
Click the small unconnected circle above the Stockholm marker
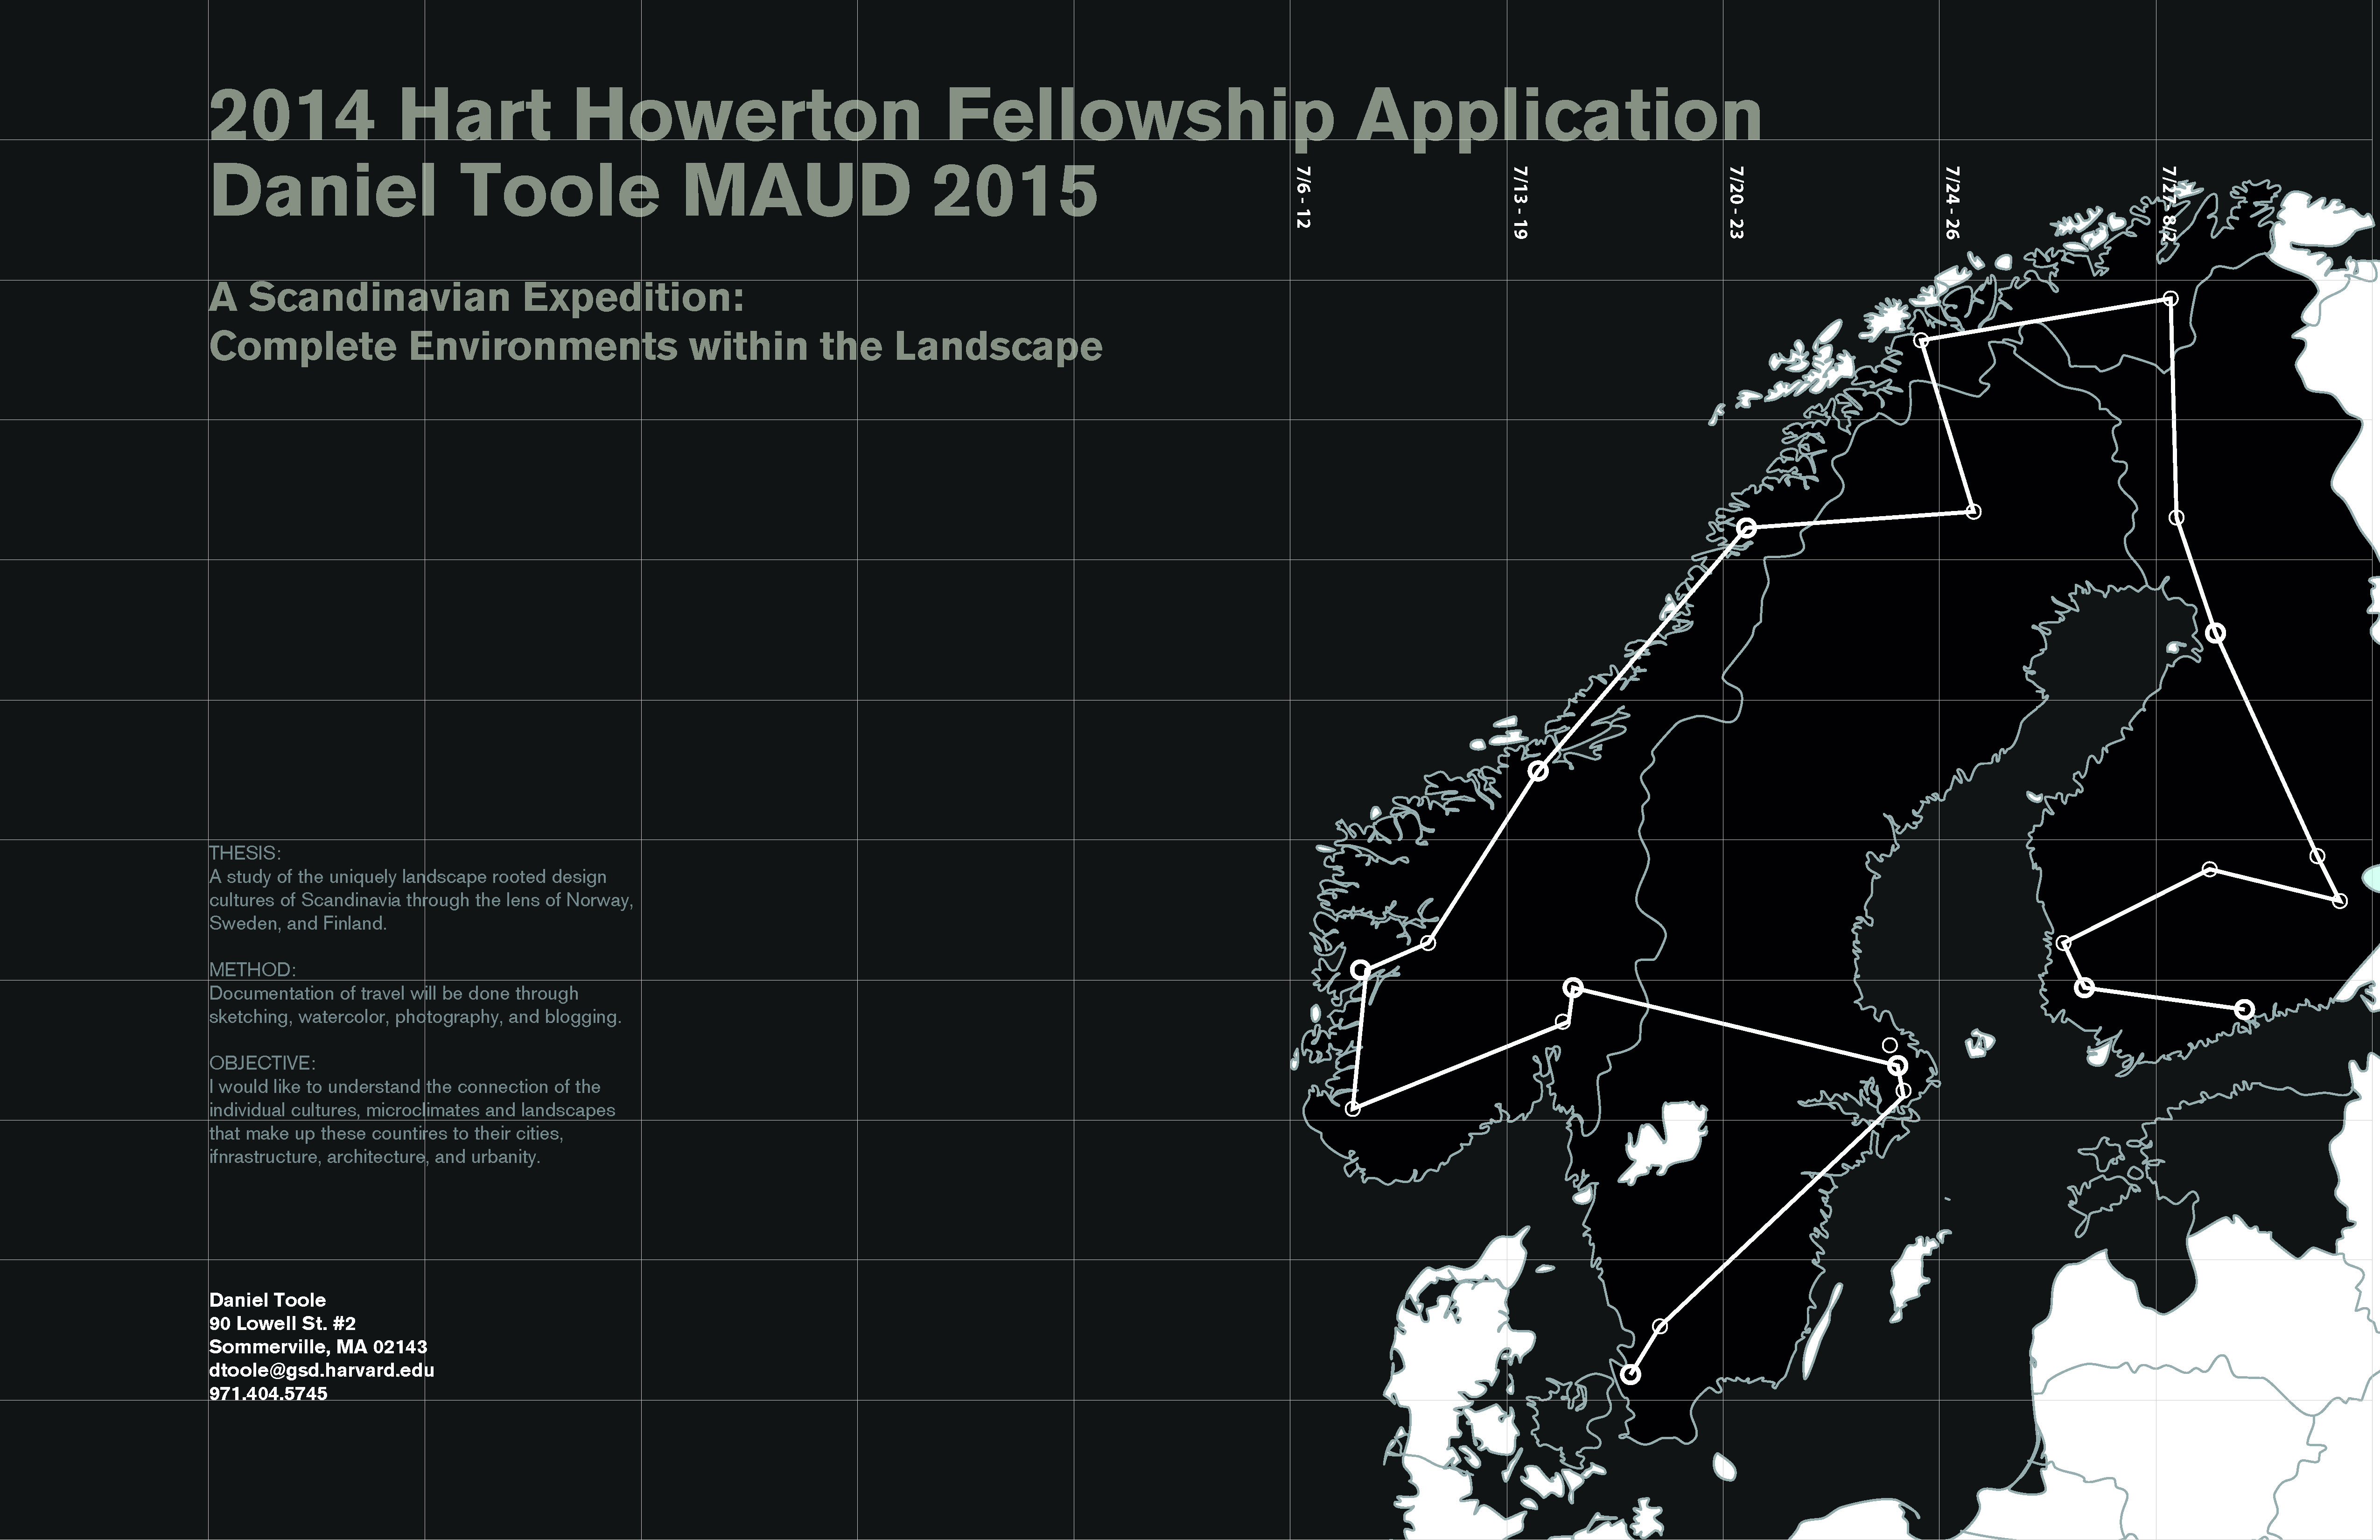[1889, 1045]
